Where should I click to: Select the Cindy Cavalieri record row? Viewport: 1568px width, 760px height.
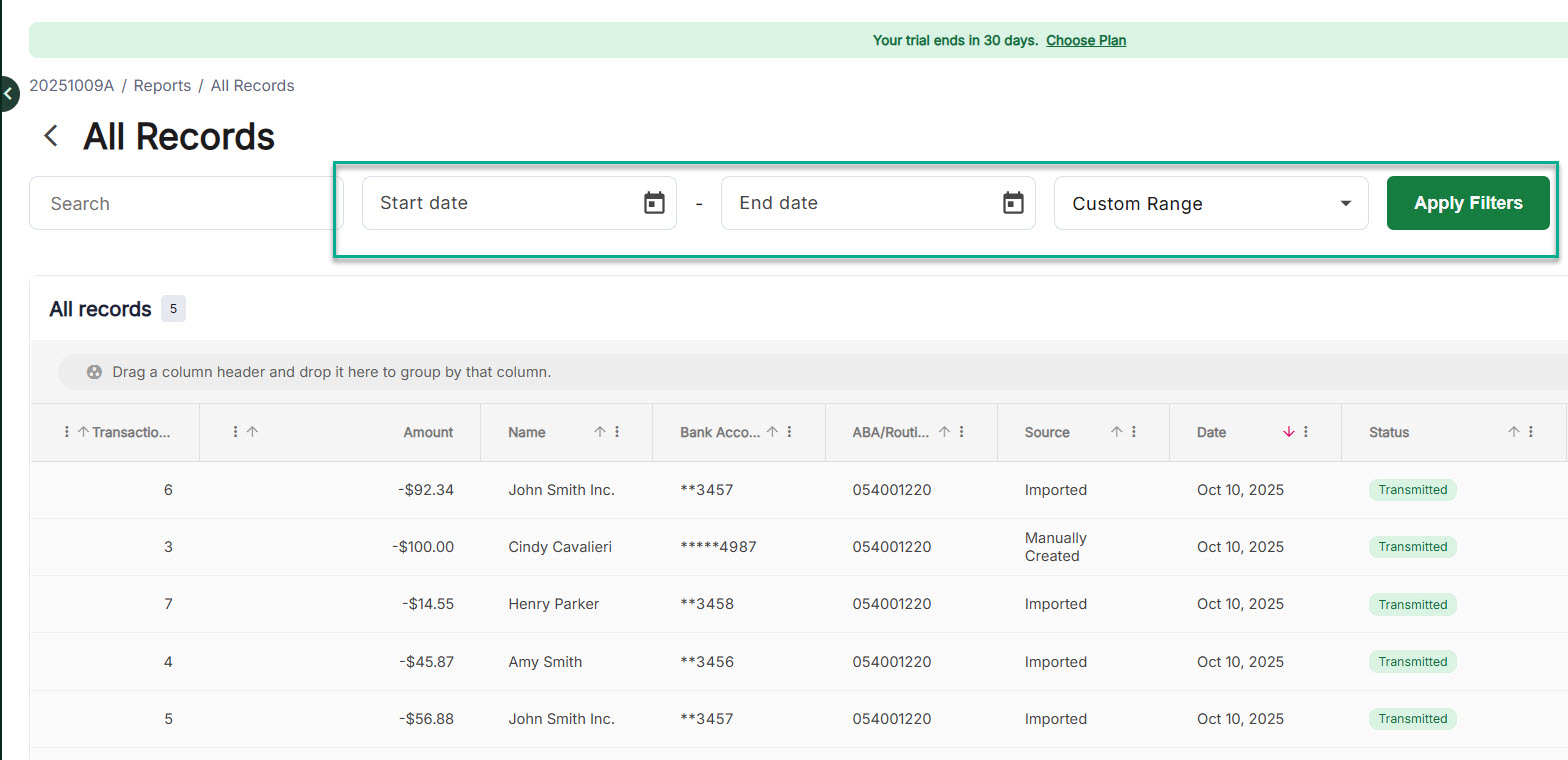pyautogui.click(x=559, y=547)
